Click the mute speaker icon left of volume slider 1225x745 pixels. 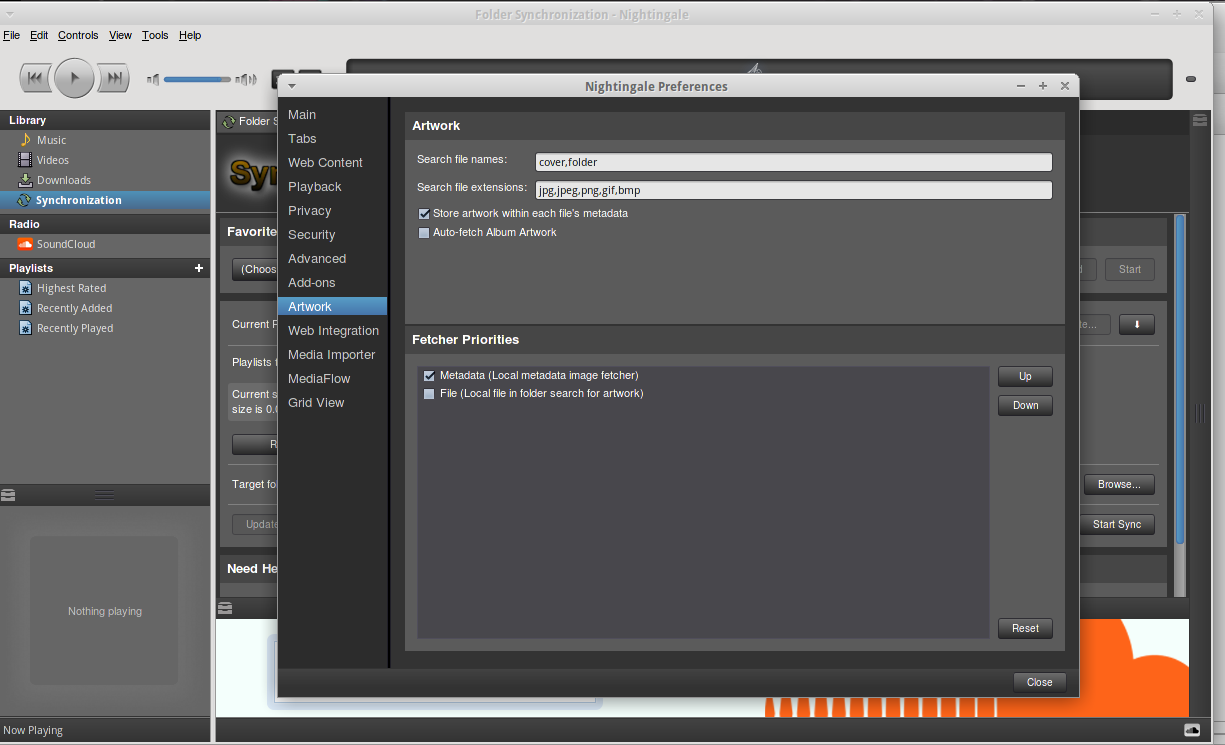[153, 79]
